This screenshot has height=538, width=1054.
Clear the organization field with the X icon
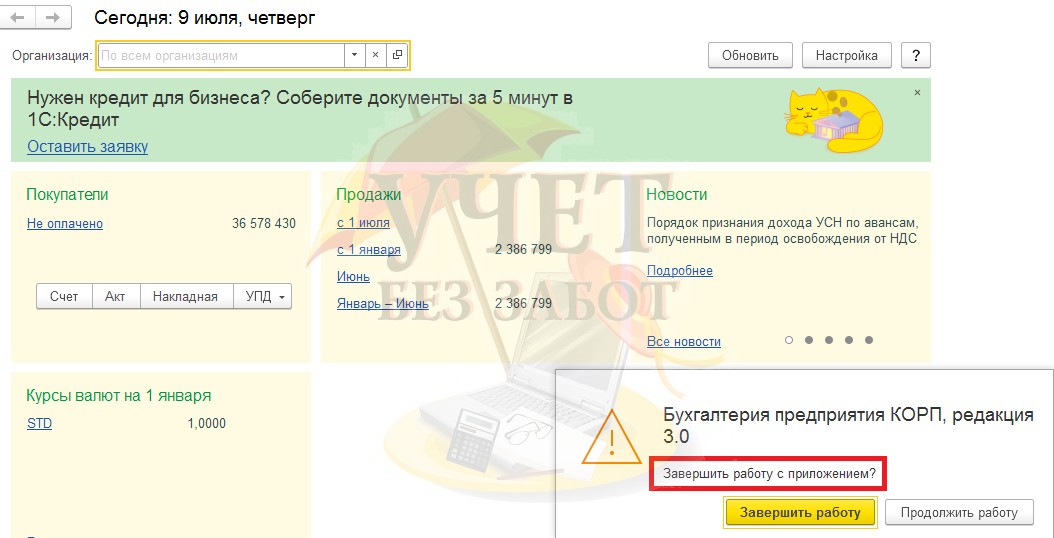point(376,55)
